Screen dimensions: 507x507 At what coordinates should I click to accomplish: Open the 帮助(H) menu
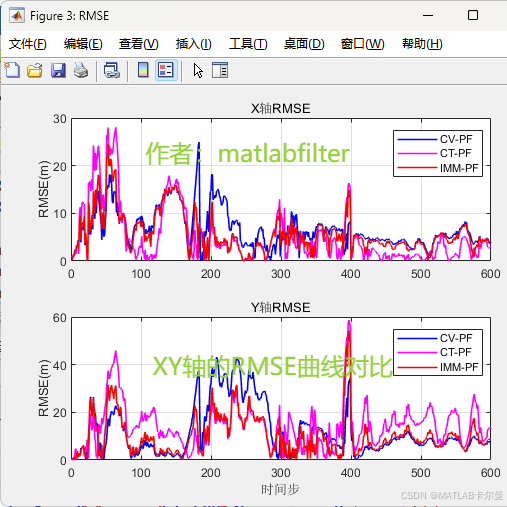point(422,44)
